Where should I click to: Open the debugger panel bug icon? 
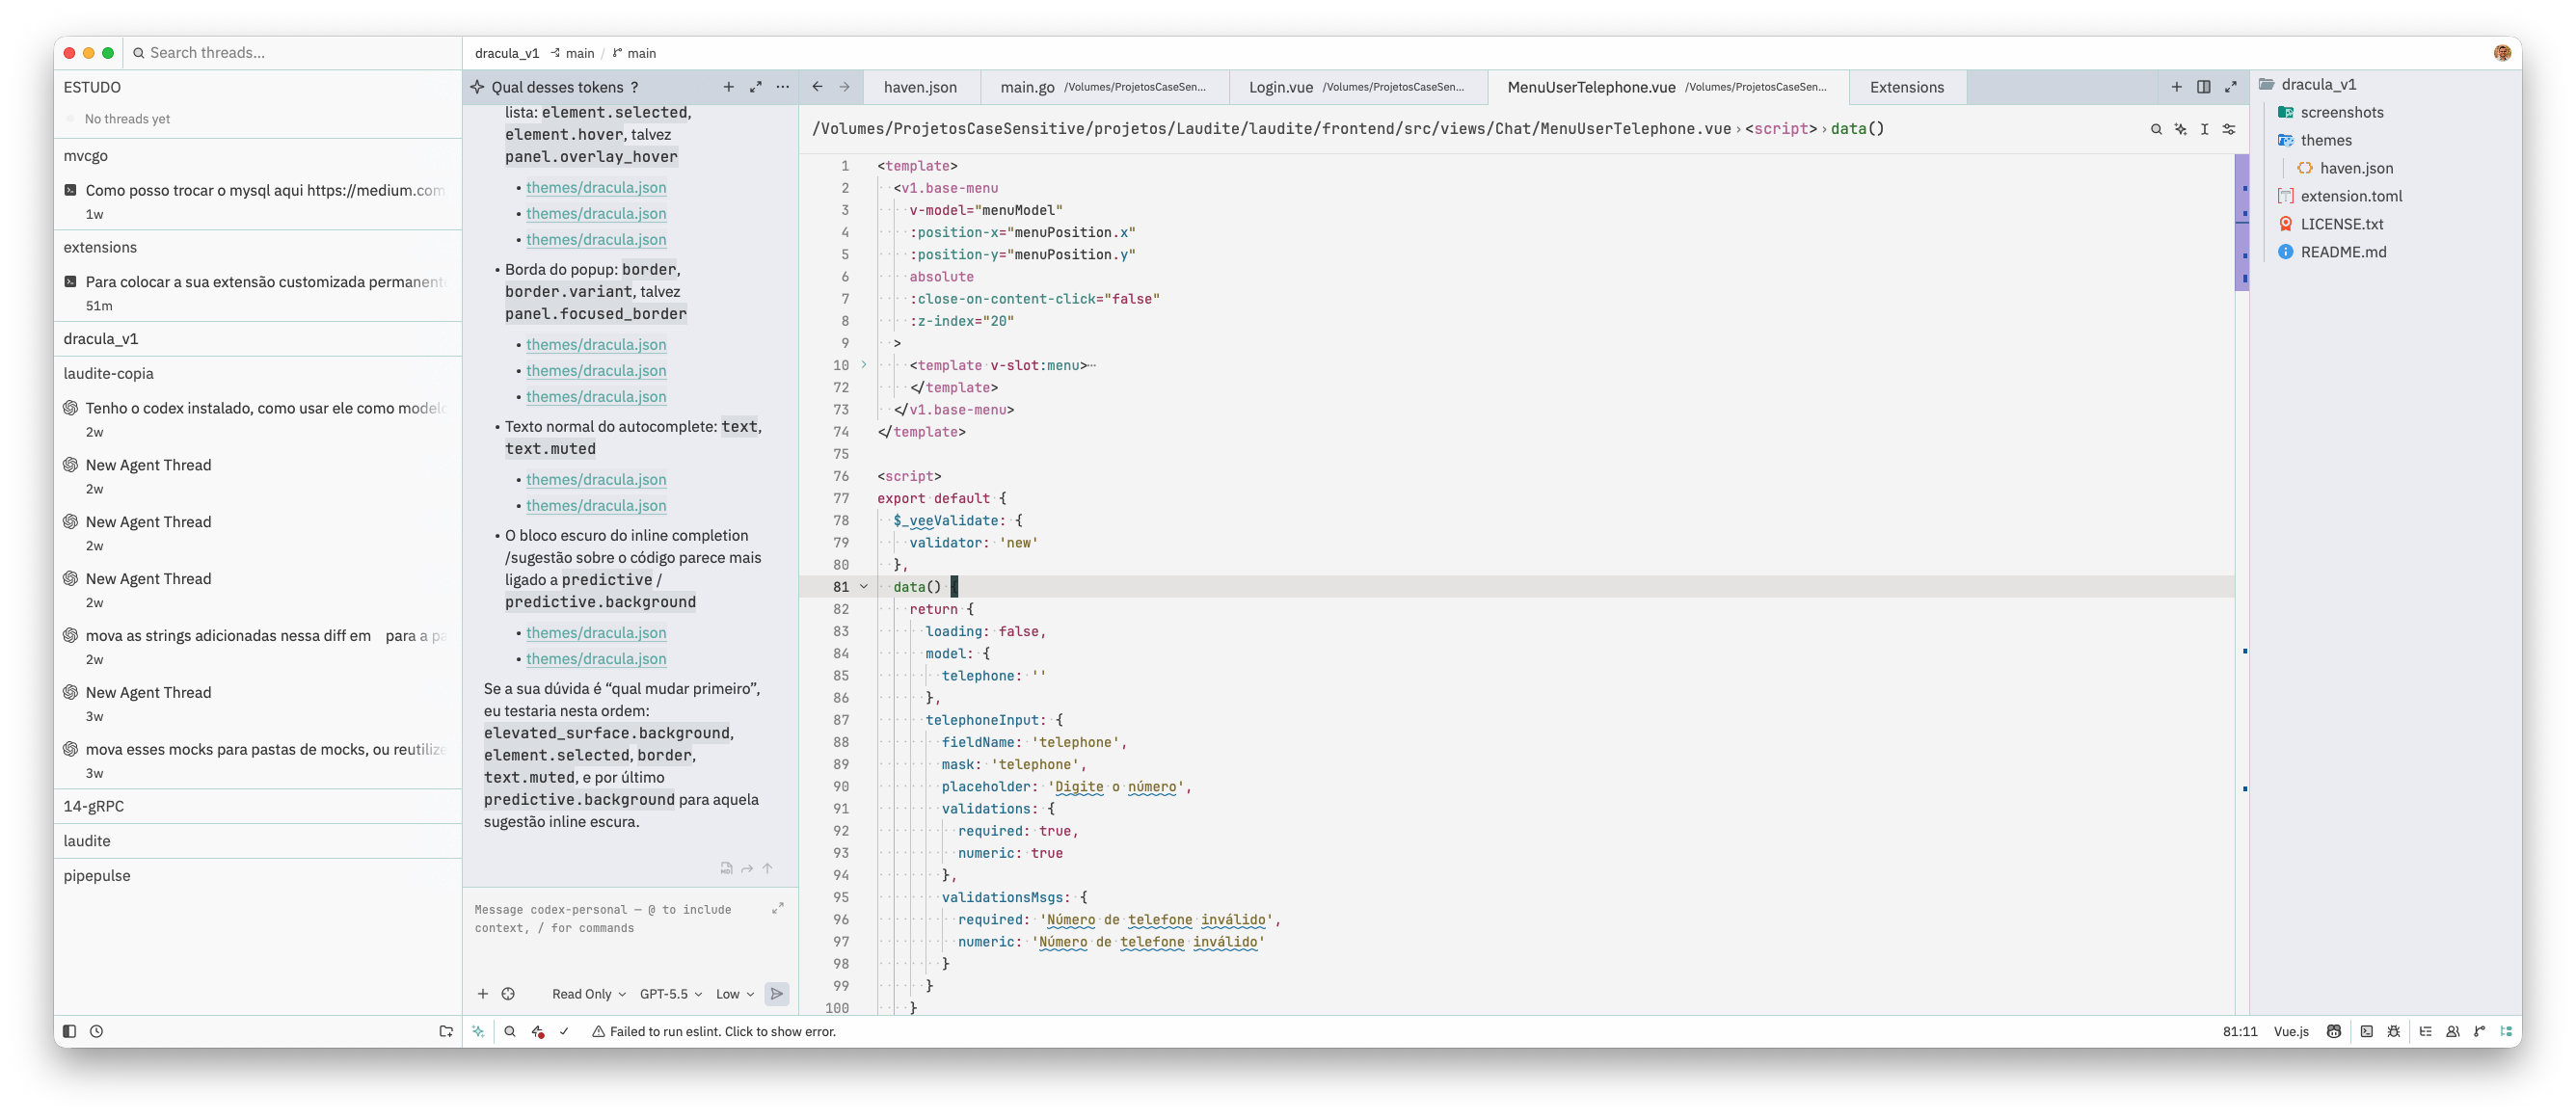click(x=2393, y=1031)
